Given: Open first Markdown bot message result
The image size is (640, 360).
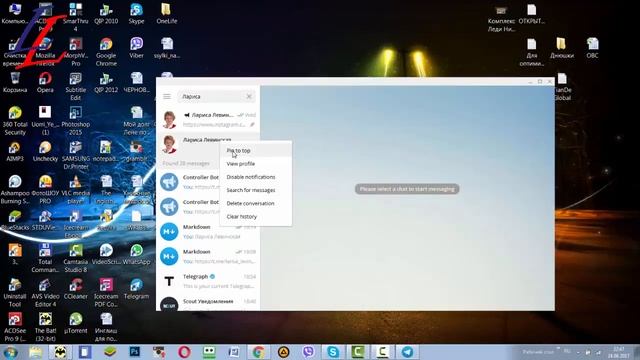Looking at the screenshot, I should point(208,232).
